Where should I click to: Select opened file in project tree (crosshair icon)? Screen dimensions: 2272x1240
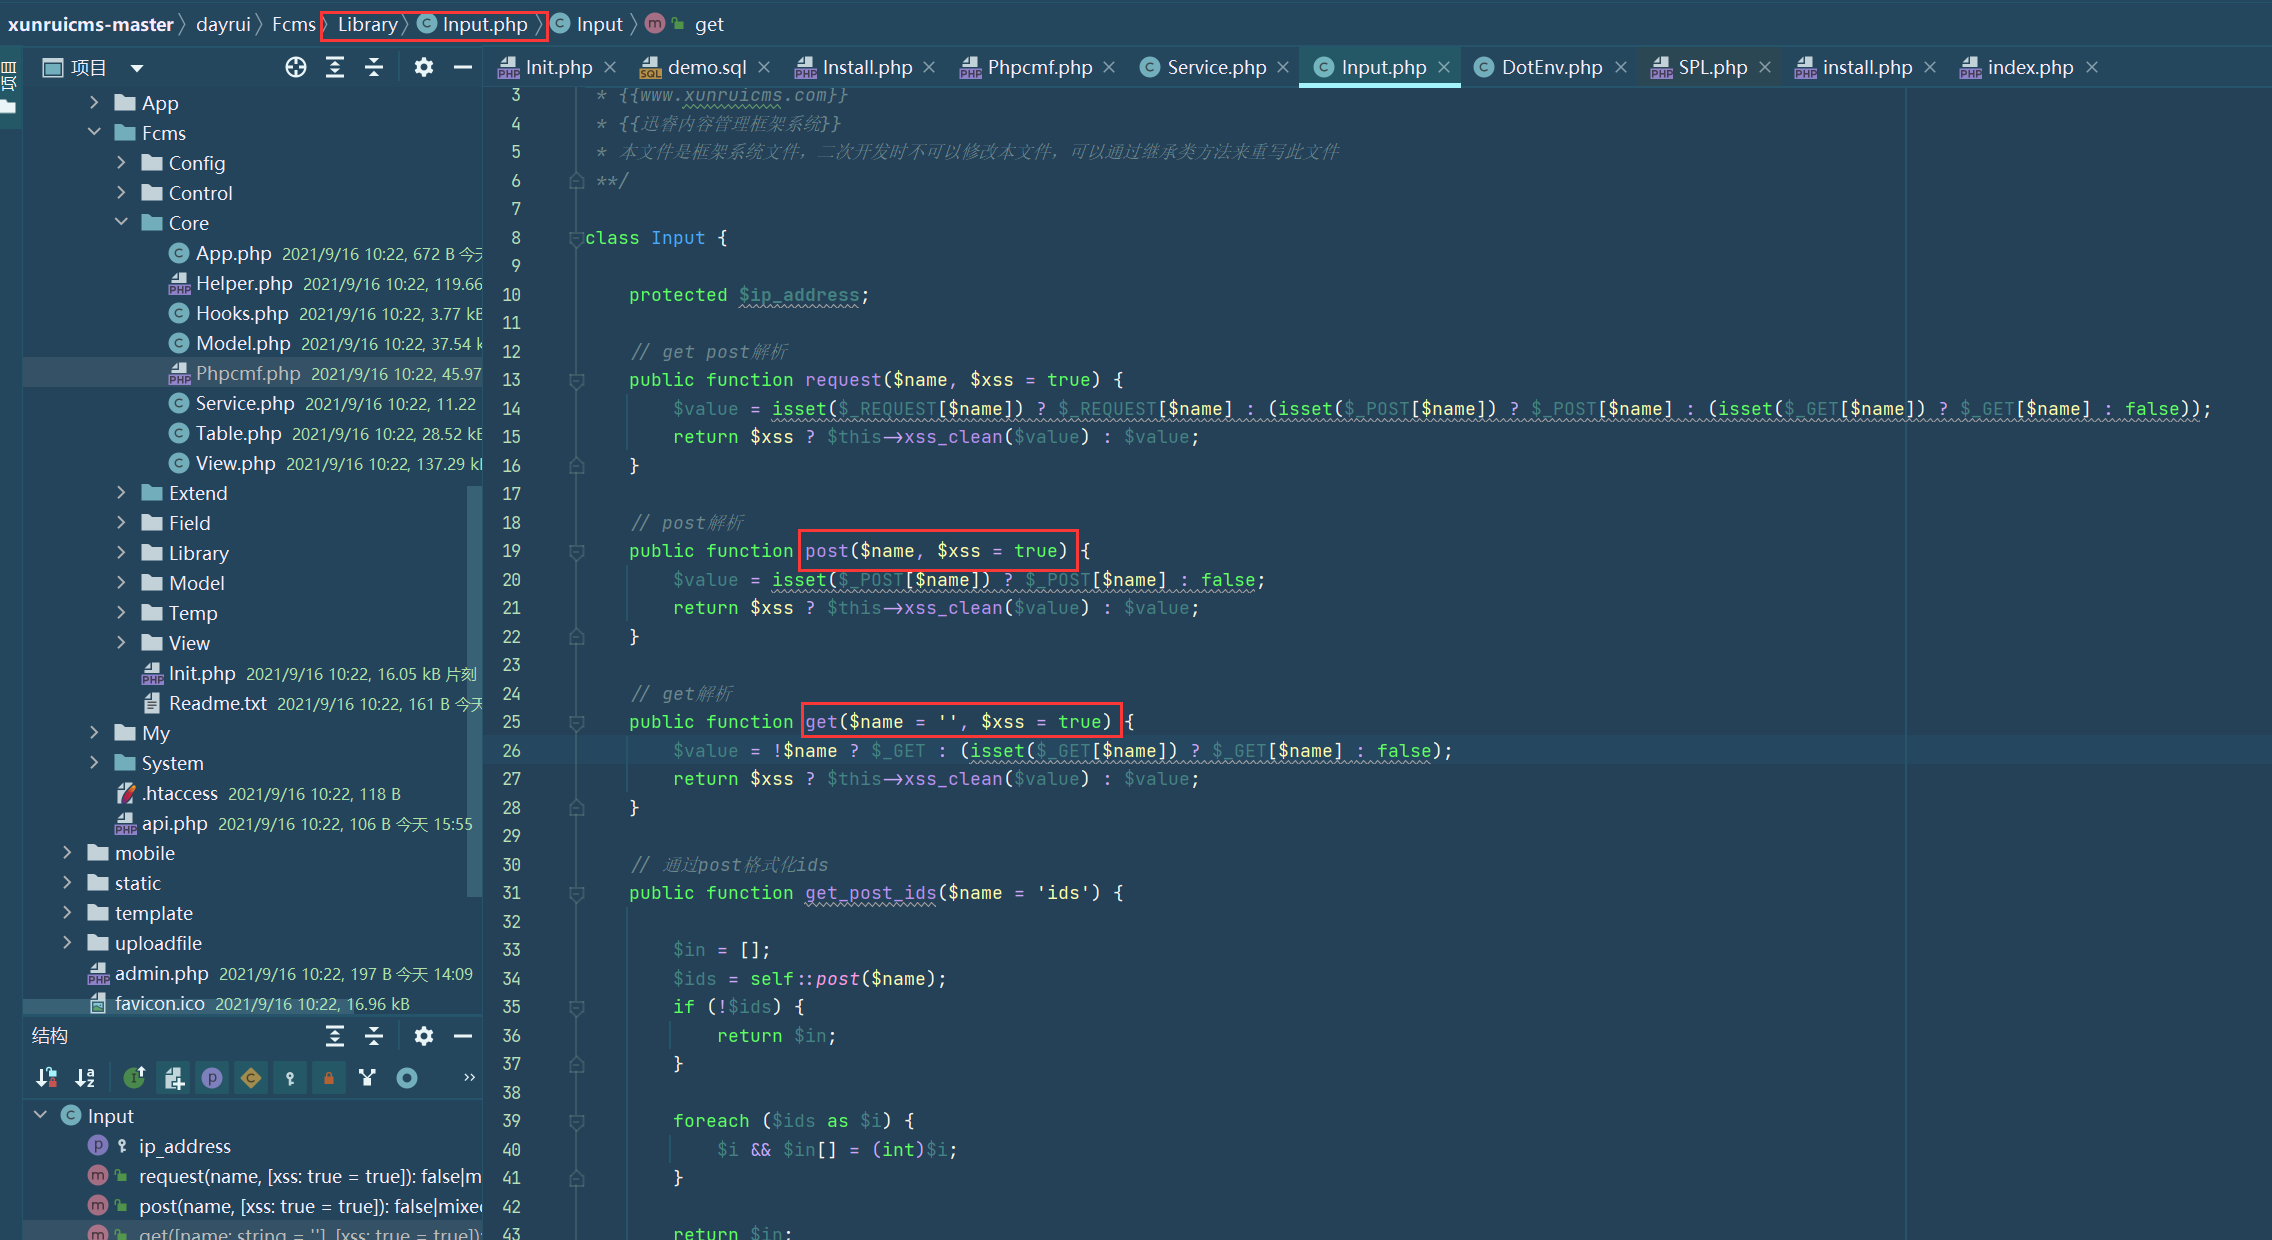[296, 67]
